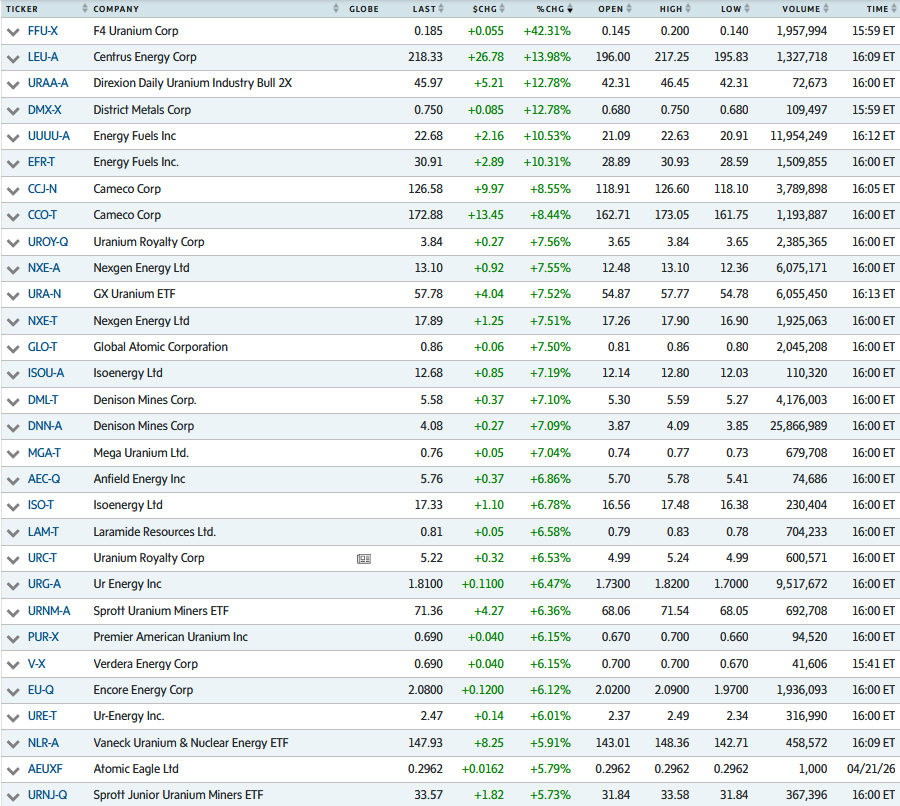This screenshot has width=900, height=806.
Task: Open the URG-A ticker link
Action: click(x=44, y=584)
